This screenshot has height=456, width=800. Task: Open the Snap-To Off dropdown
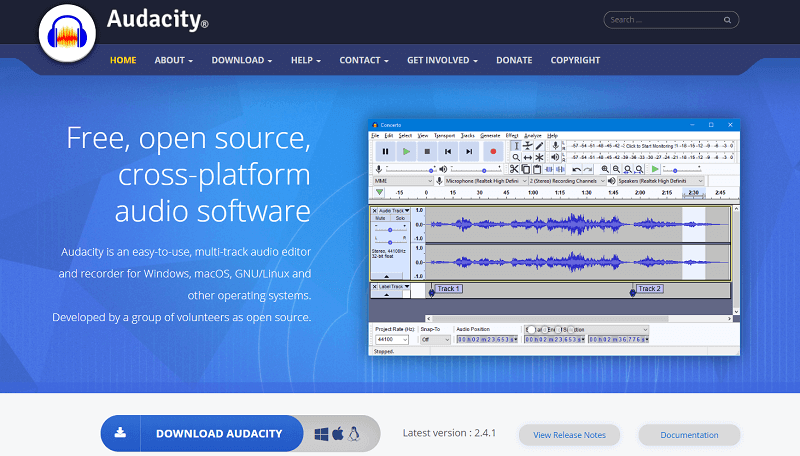coord(435,339)
